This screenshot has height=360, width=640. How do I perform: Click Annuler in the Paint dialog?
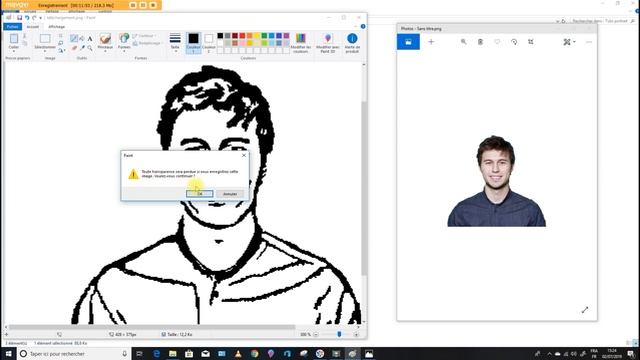coord(230,194)
